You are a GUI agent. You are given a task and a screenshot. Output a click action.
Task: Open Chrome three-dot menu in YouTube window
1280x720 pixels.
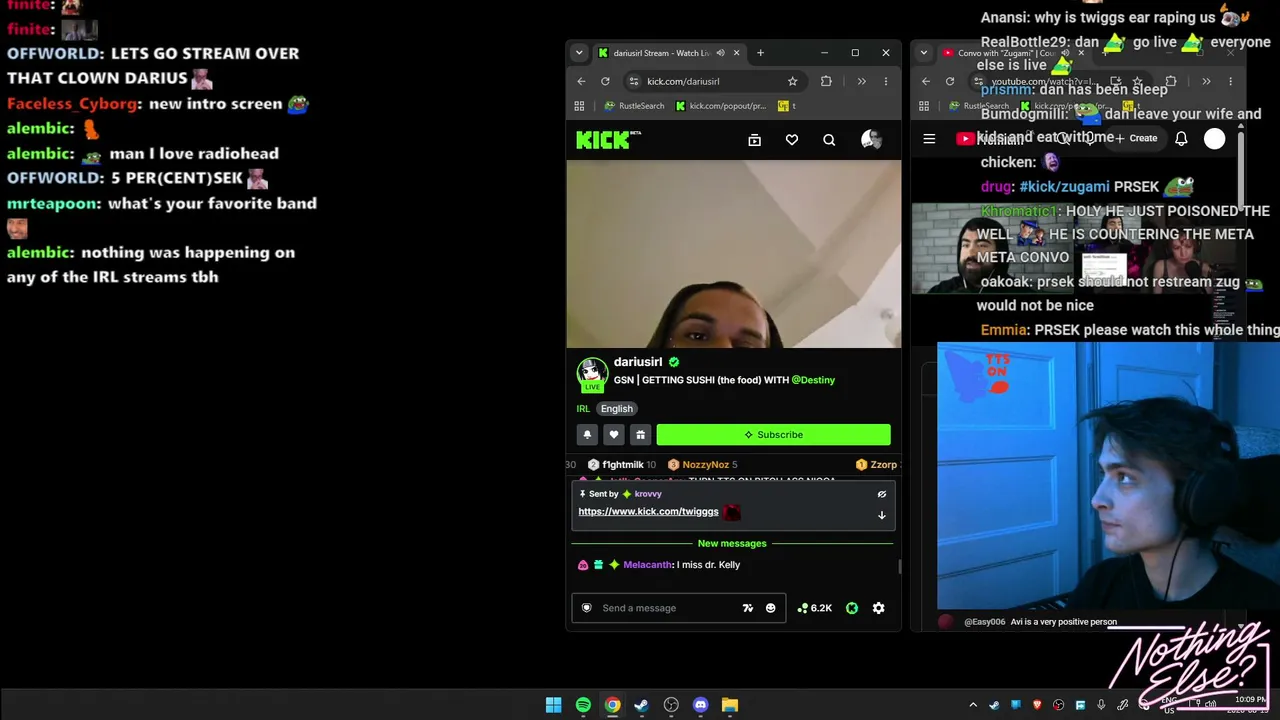[1230, 81]
